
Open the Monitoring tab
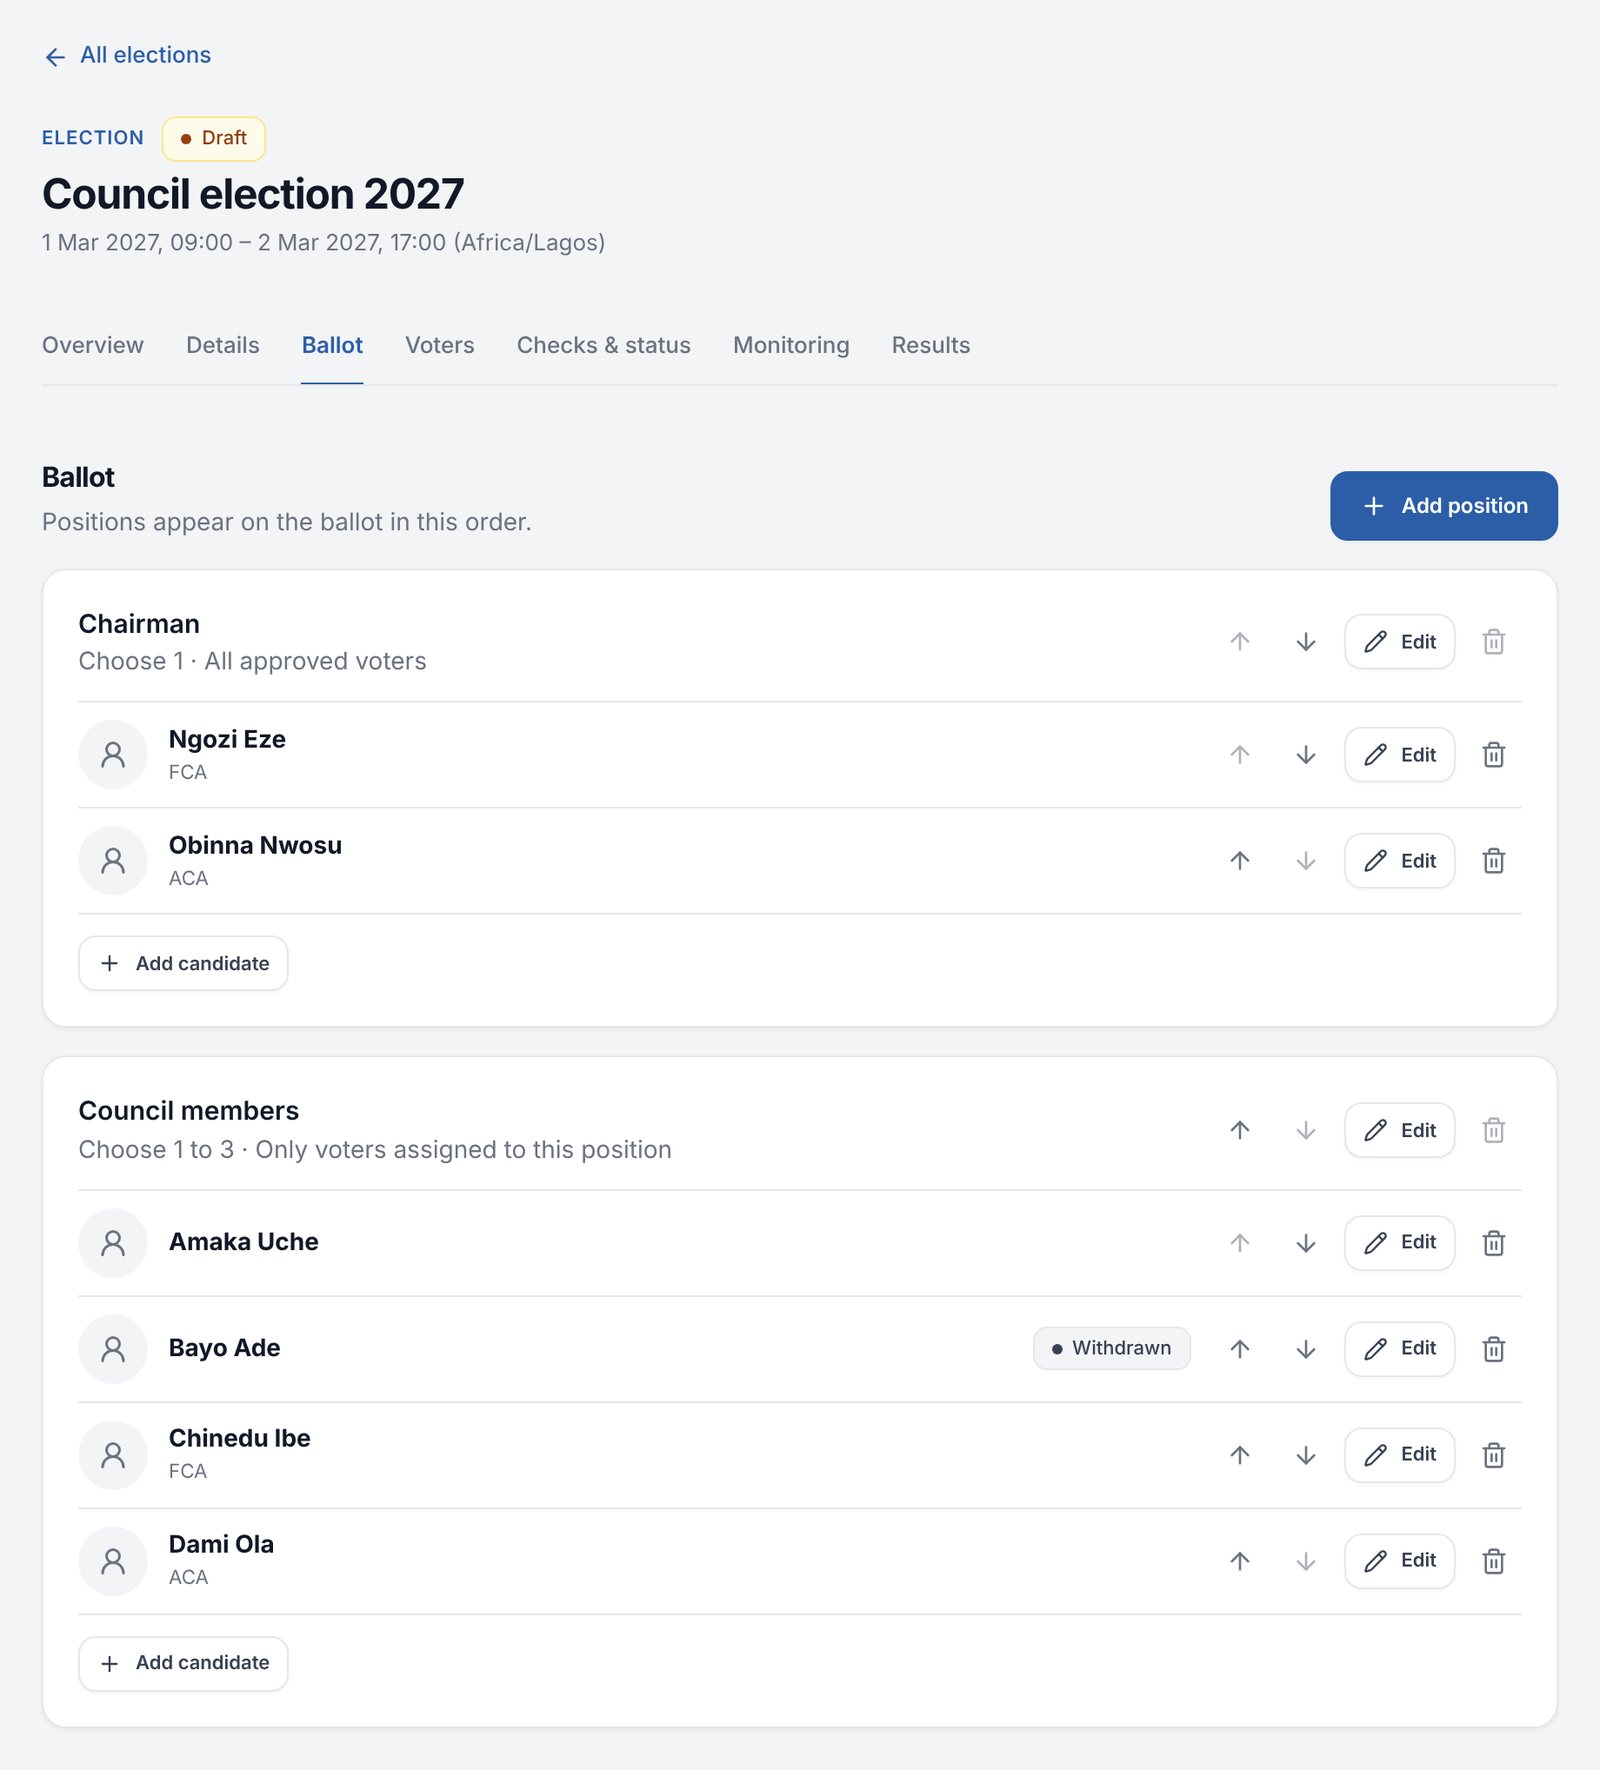791,345
